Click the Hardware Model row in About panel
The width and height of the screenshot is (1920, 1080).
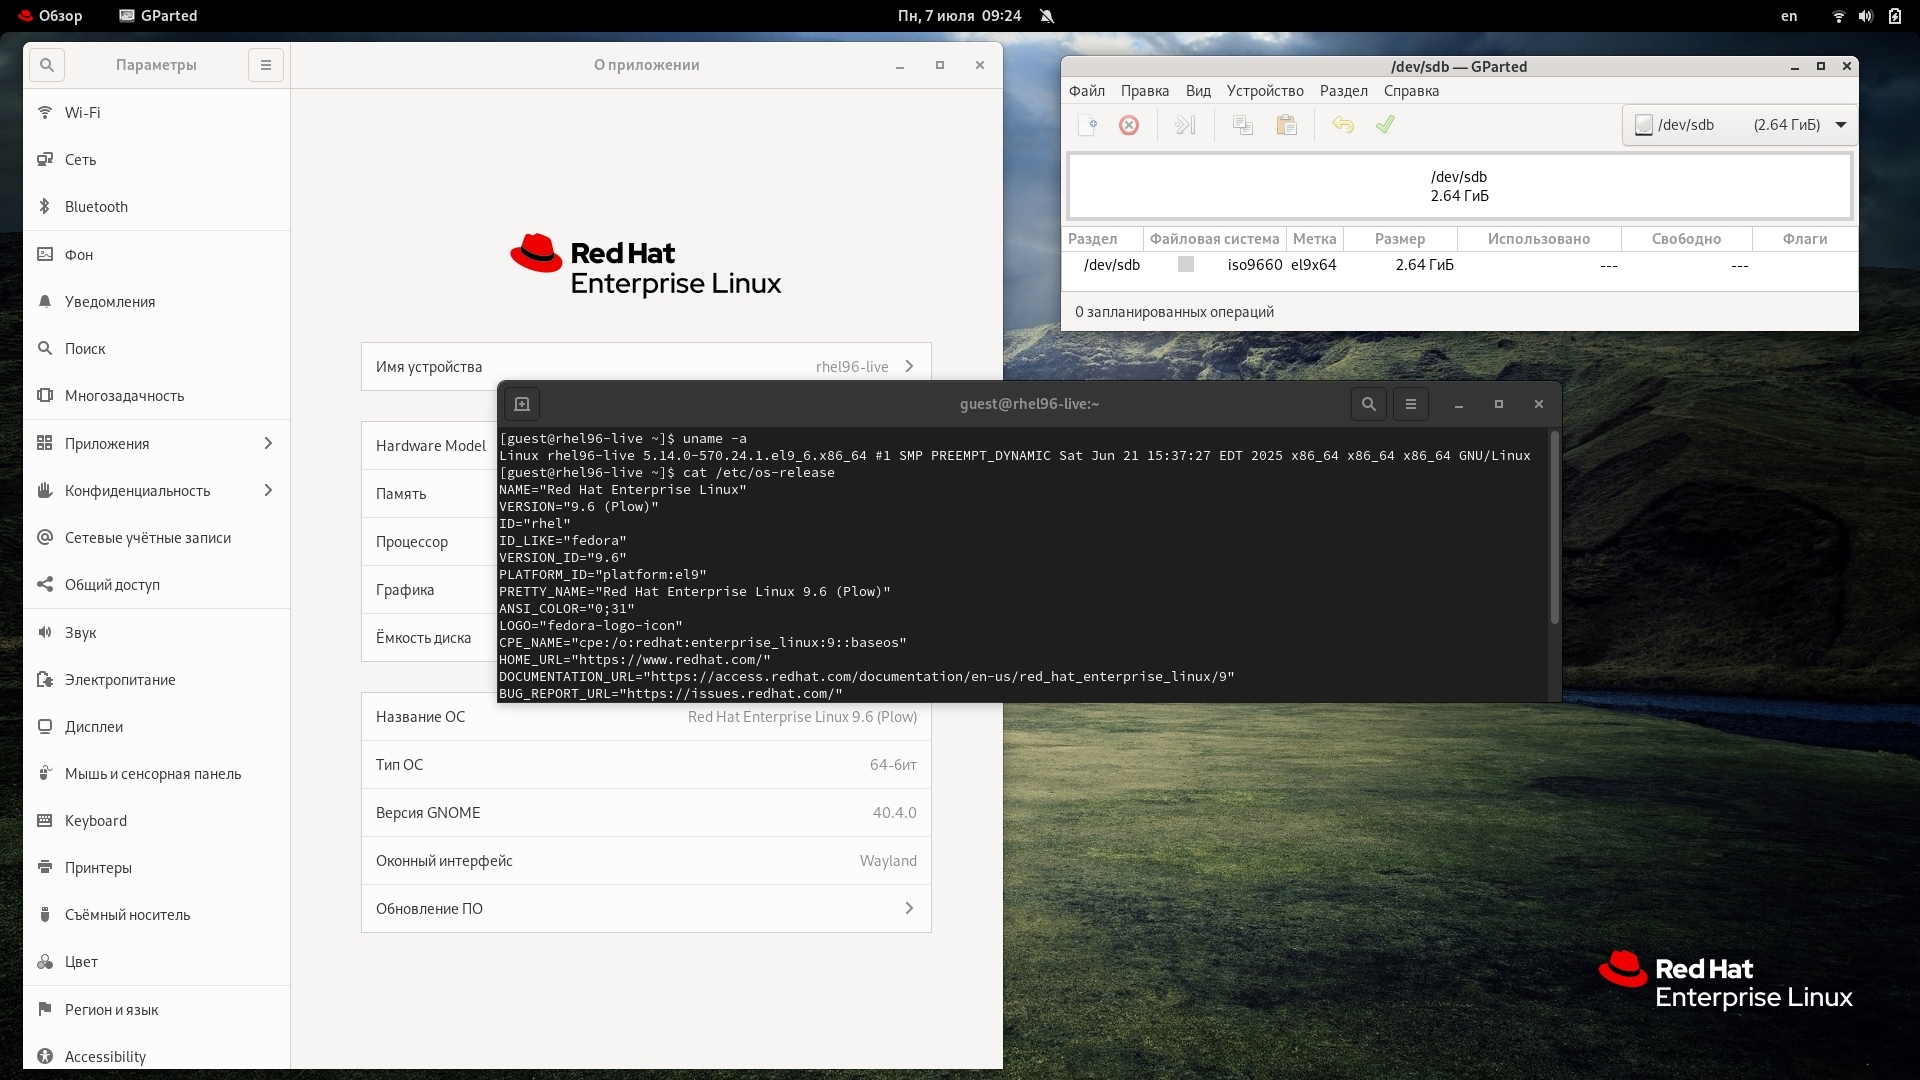pos(430,446)
